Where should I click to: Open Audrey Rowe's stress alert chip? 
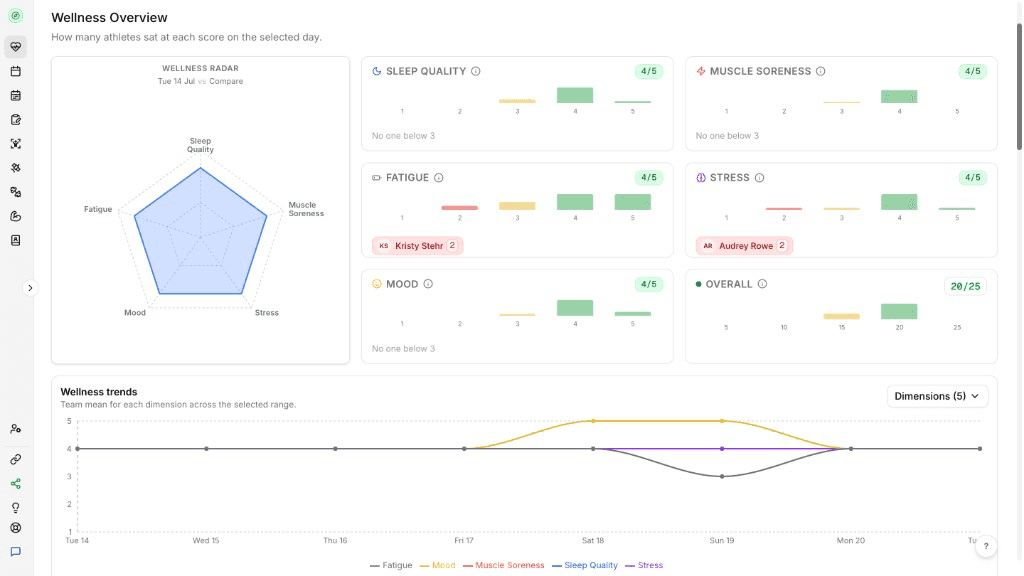tap(744, 246)
